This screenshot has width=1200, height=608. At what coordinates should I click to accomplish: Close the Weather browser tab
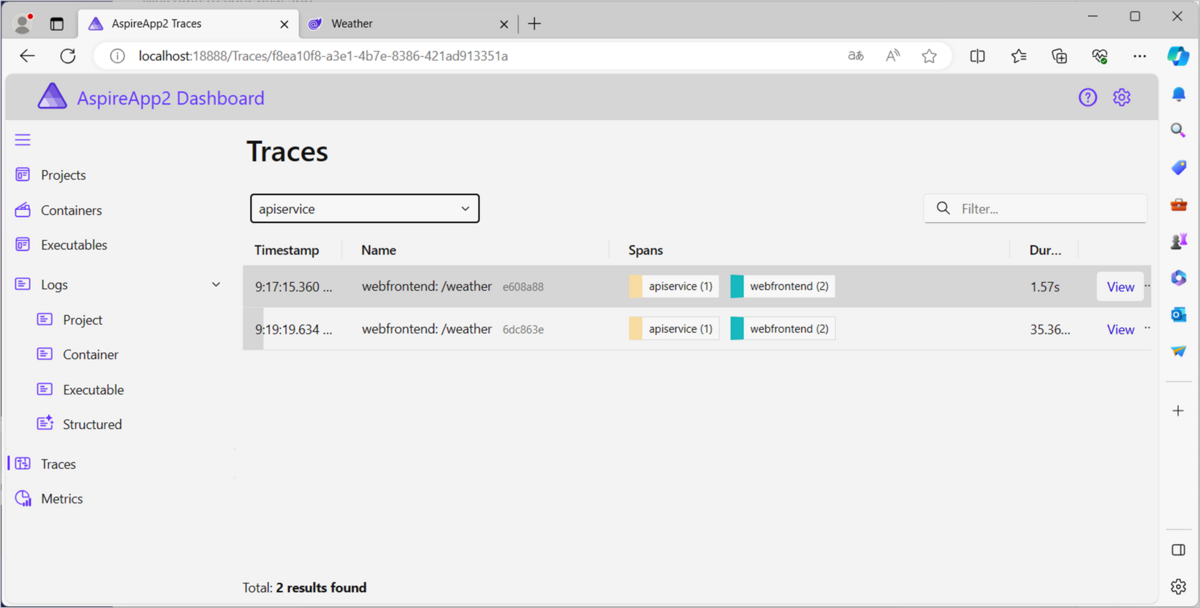[503, 23]
